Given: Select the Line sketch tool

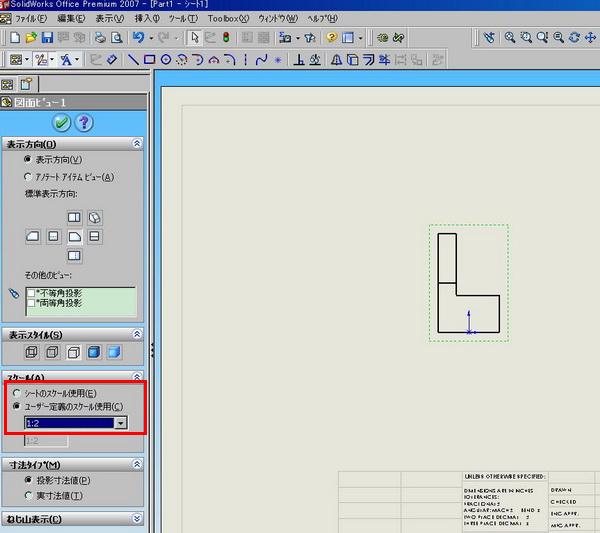Looking at the screenshot, I should coord(133,60).
